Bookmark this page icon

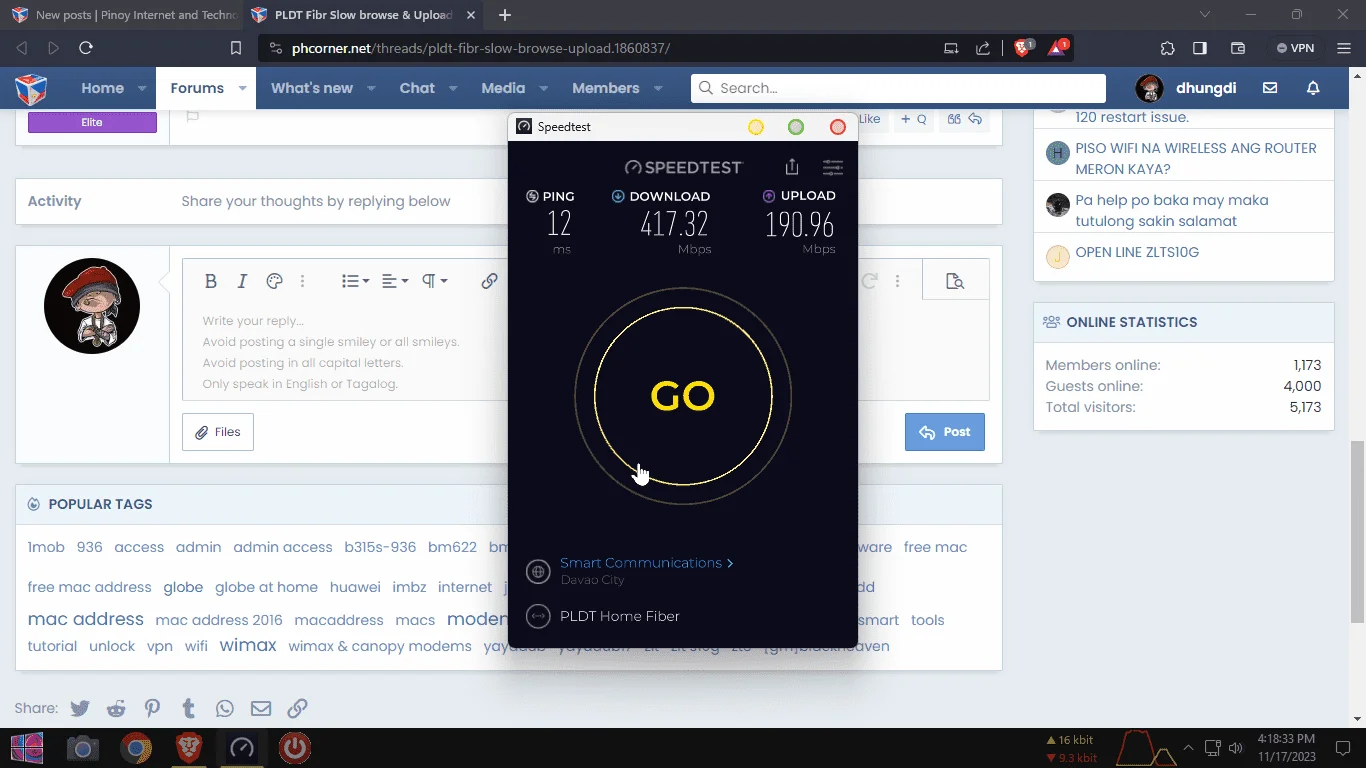point(236,48)
